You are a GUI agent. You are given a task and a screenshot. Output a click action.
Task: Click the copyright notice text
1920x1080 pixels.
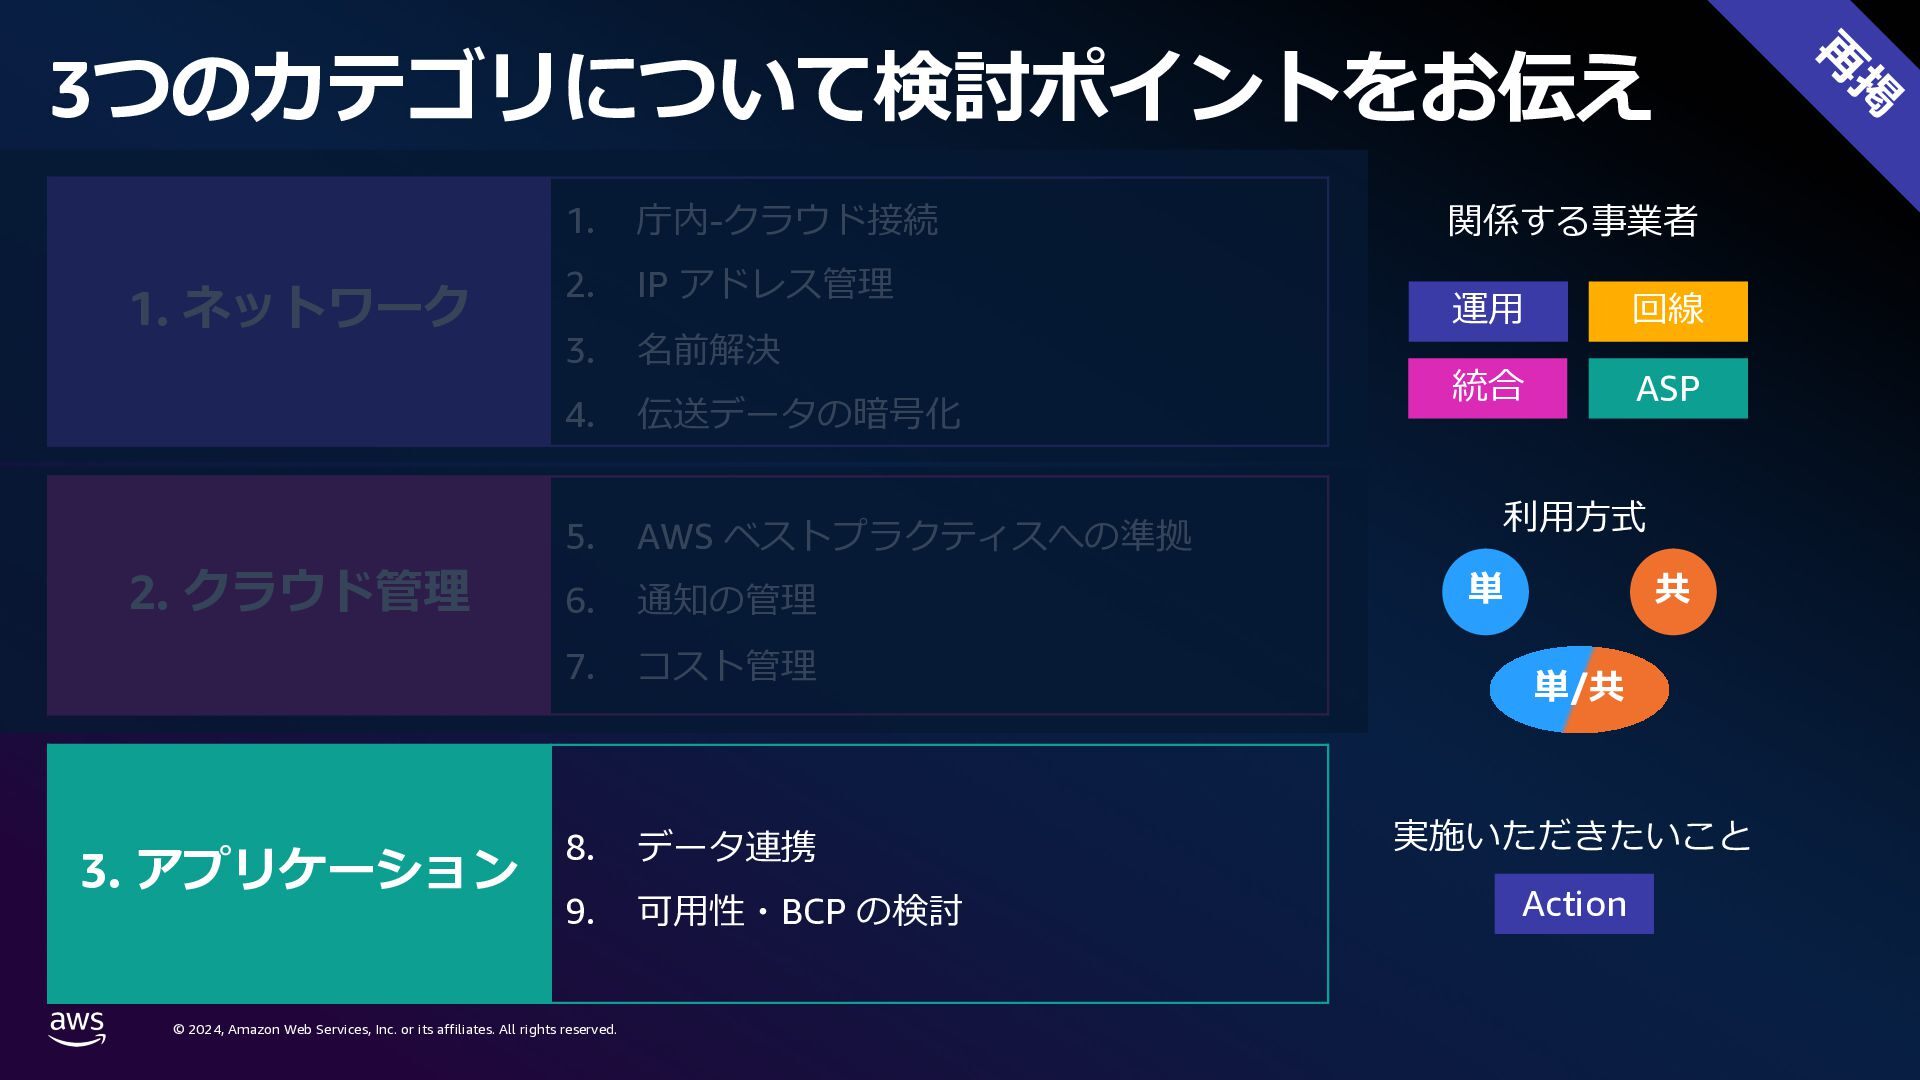pos(395,1030)
